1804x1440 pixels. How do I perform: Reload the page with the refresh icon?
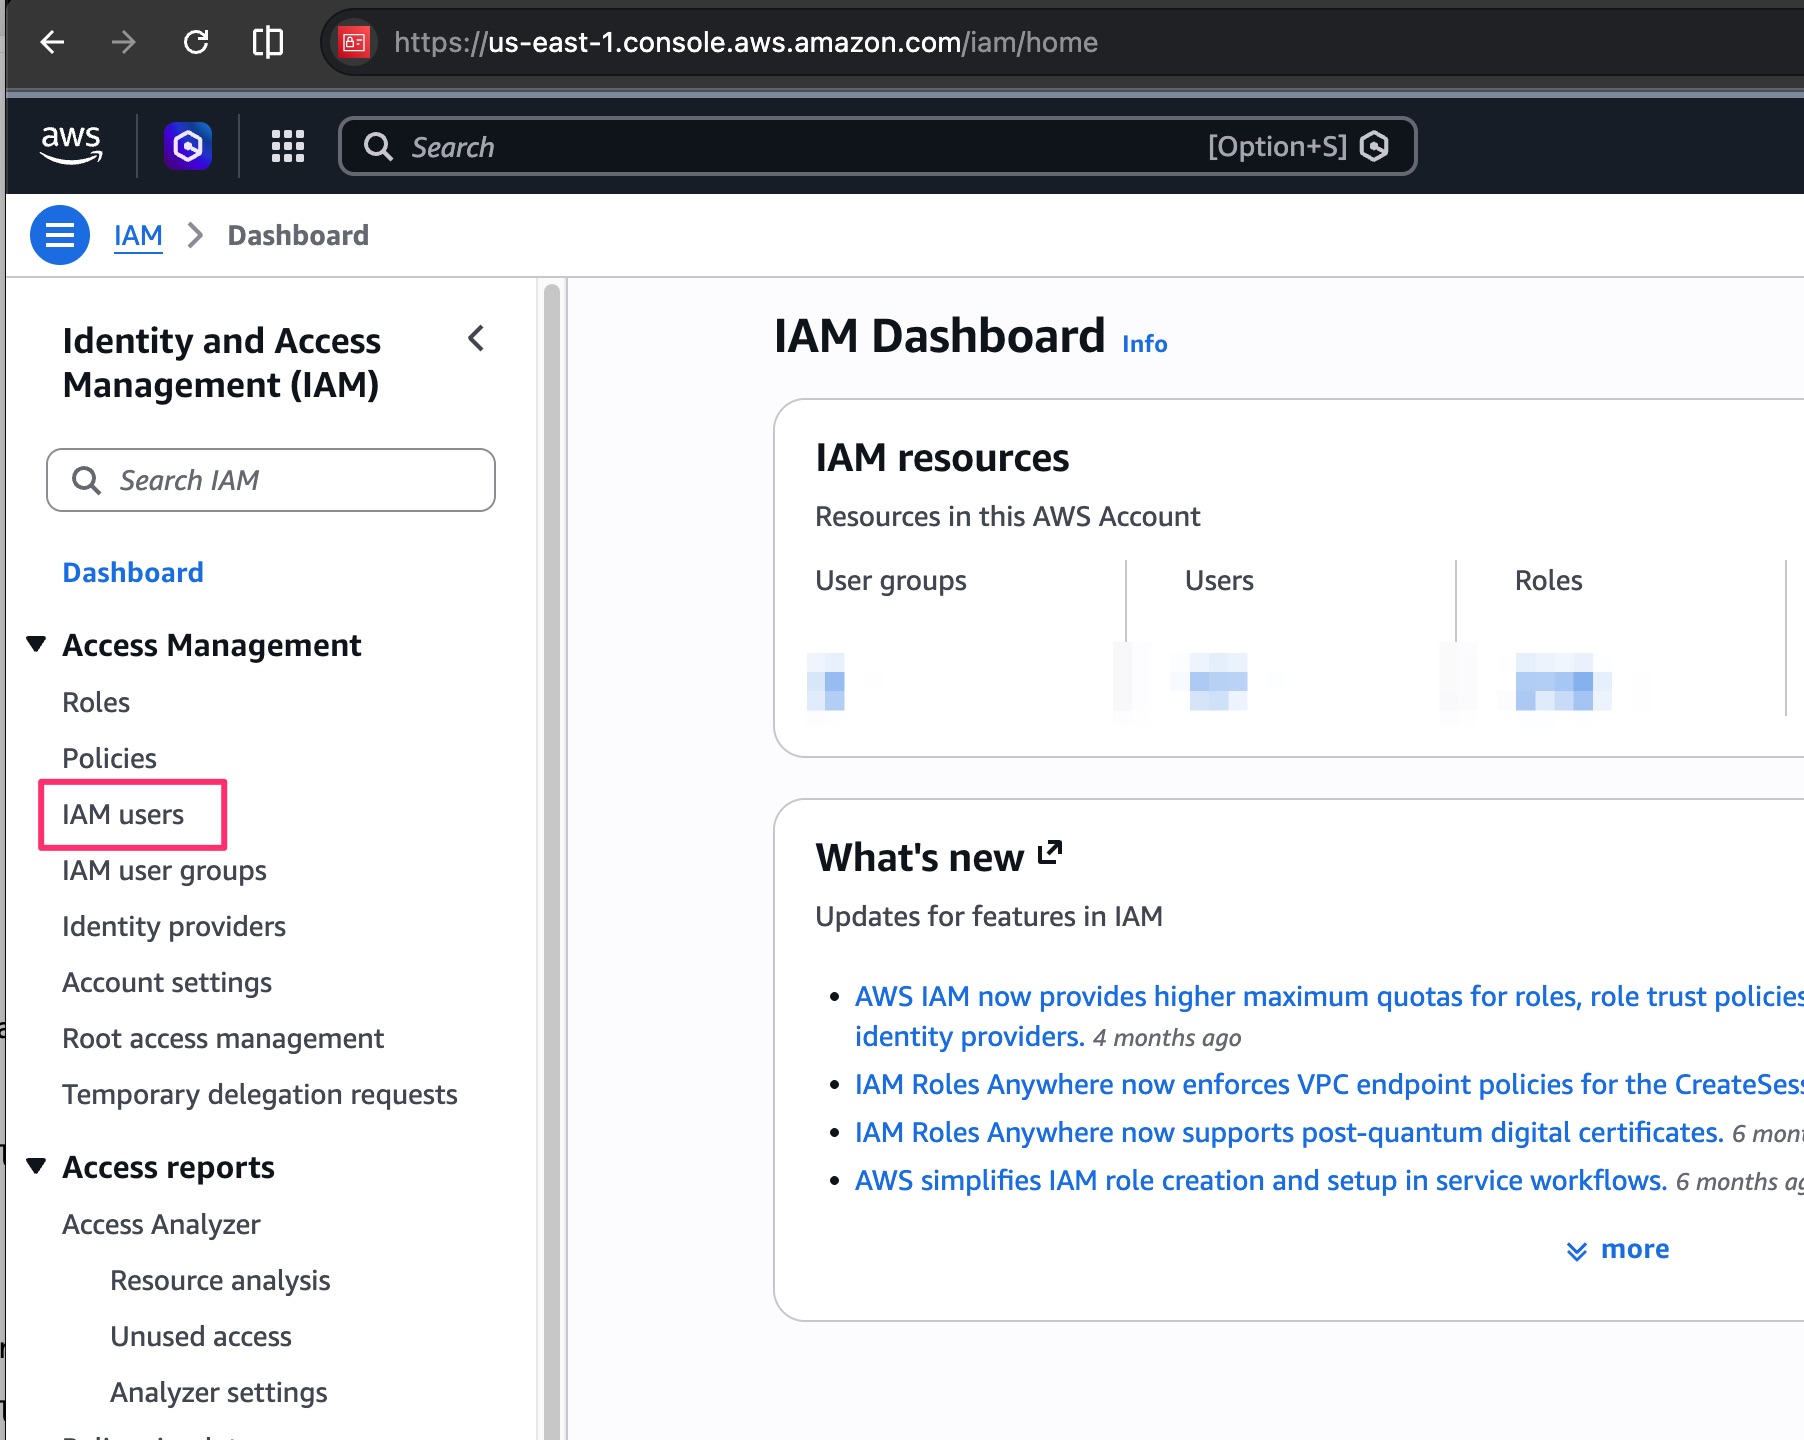pyautogui.click(x=196, y=42)
